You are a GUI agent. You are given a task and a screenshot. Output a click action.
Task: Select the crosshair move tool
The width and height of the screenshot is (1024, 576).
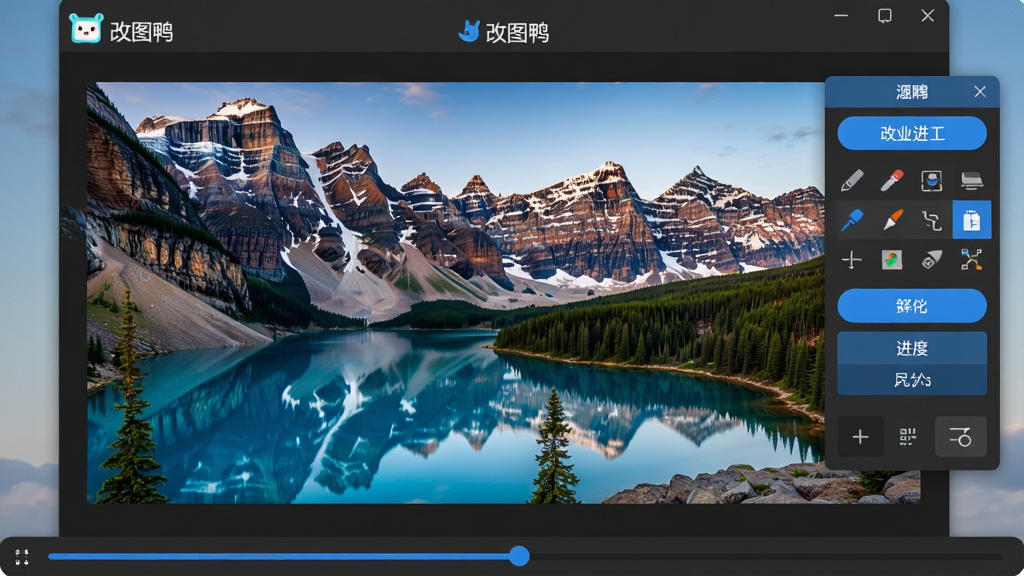tap(852, 260)
